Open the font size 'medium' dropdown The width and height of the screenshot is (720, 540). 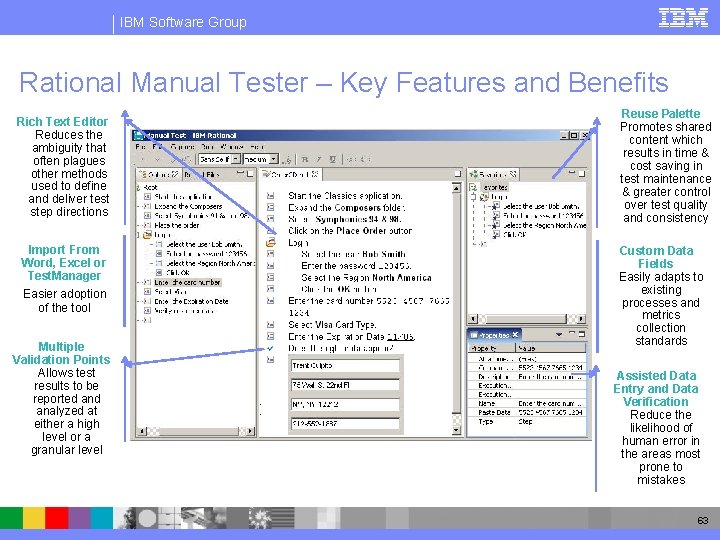coord(274,159)
